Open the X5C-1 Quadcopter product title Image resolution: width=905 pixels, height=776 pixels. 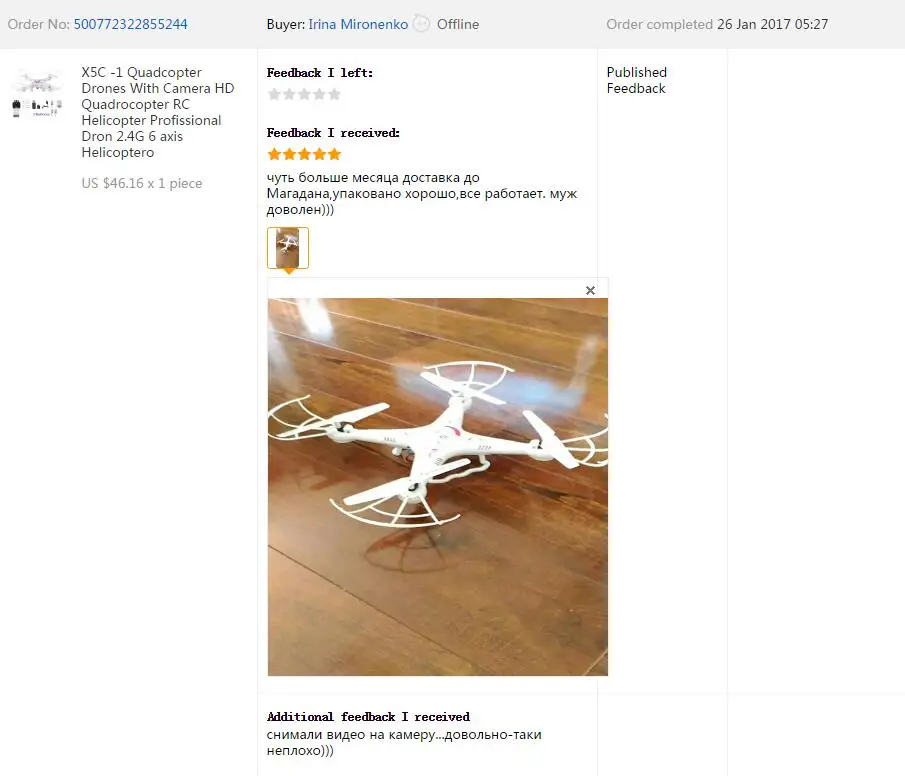pyautogui.click(x=158, y=112)
